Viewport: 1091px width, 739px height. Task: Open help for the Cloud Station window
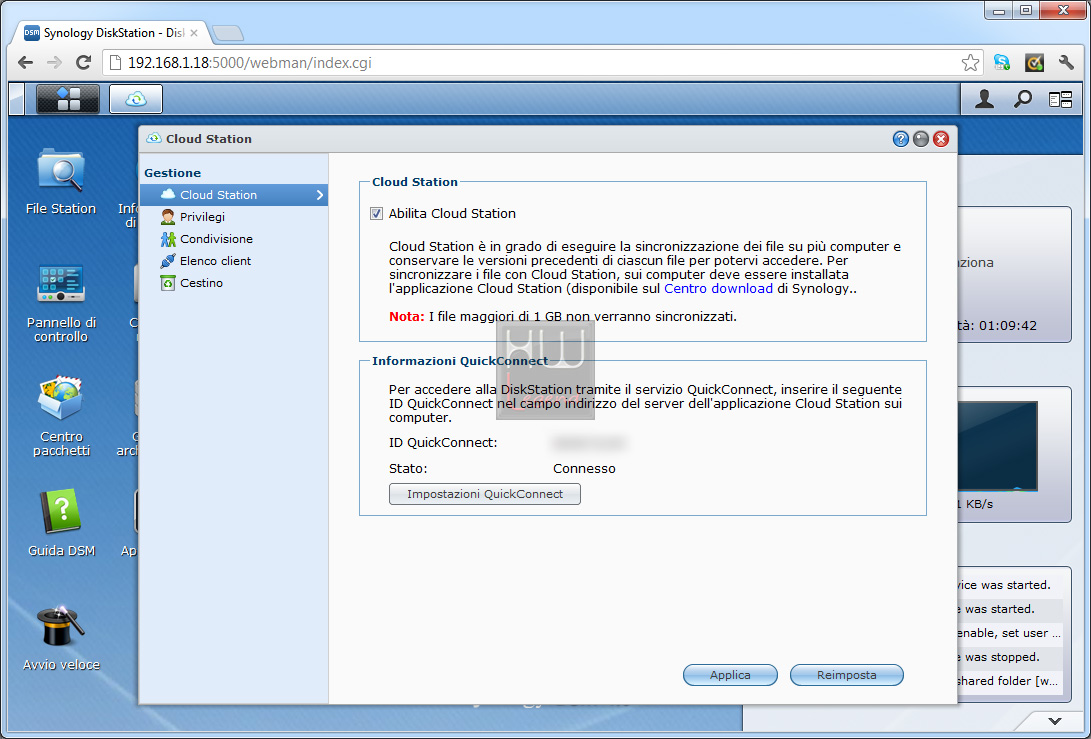click(900, 139)
